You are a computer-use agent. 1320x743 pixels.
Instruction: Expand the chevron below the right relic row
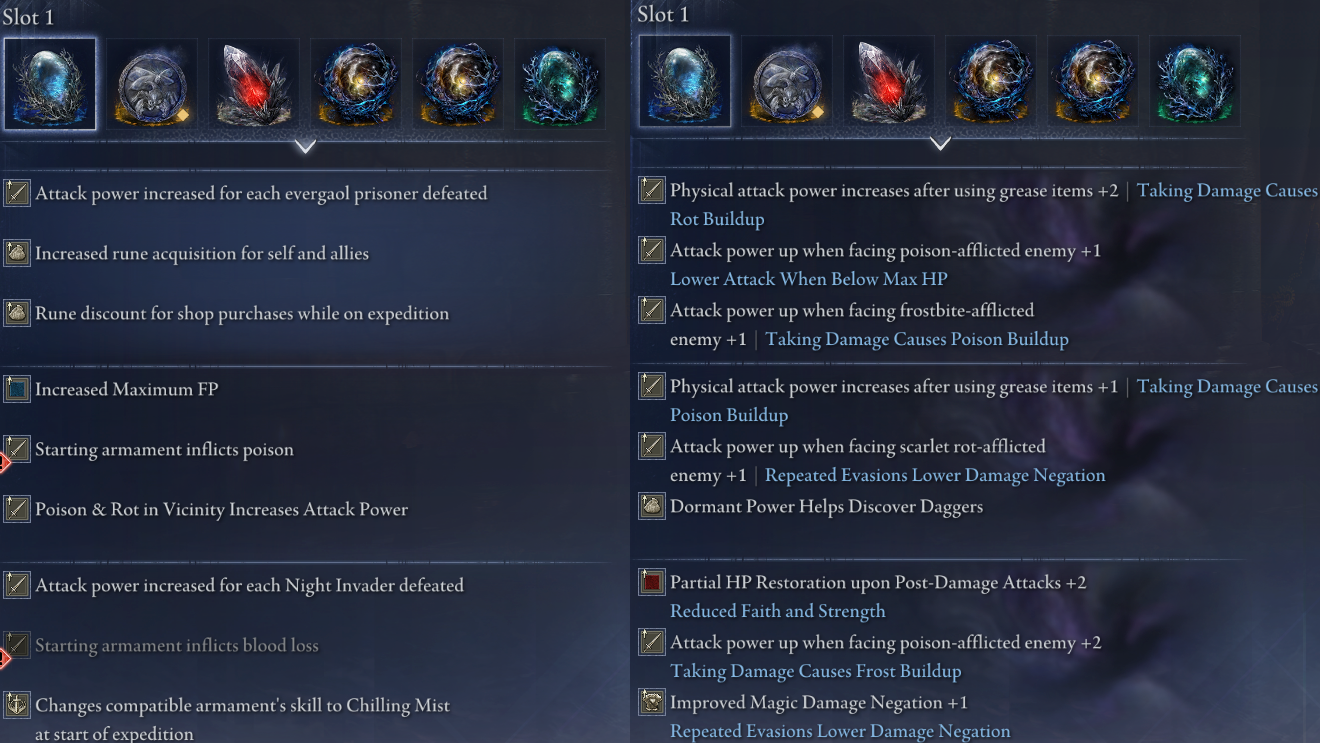pyautogui.click(x=940, y=143)
